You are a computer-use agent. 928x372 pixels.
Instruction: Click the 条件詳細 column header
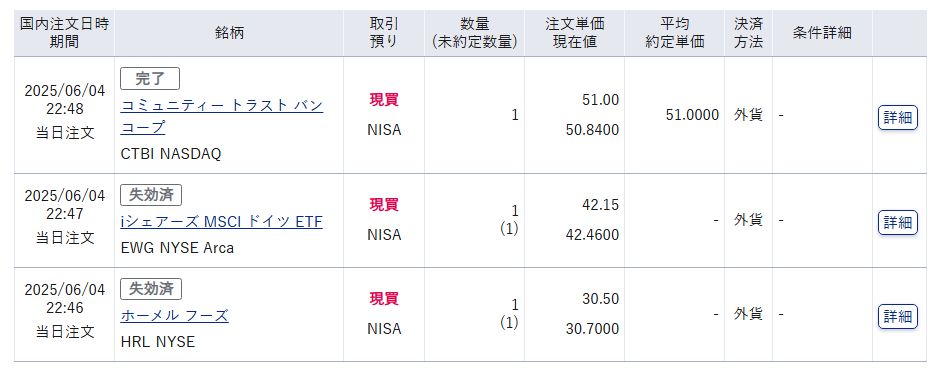pos(822,33)
